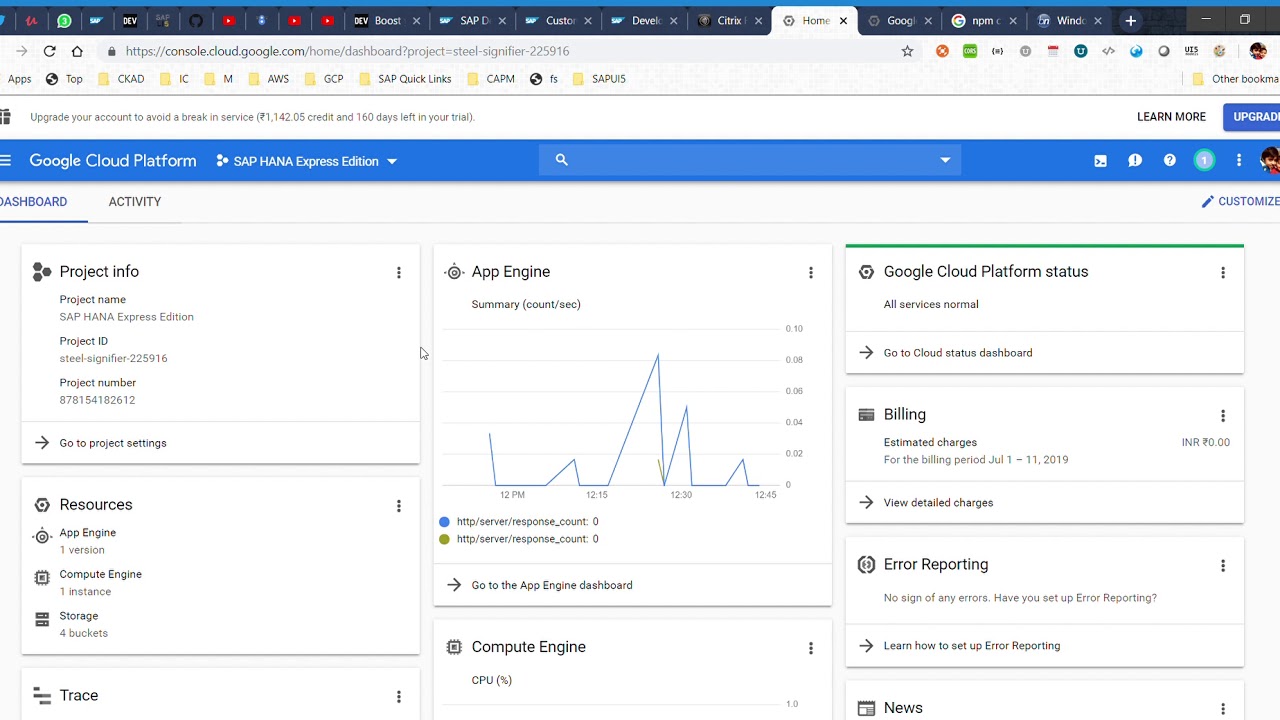This screenshot has height=720, width=1280.
Task: Click the INR ₹0.00 estimated charges value
Action: coord(1206,442)
